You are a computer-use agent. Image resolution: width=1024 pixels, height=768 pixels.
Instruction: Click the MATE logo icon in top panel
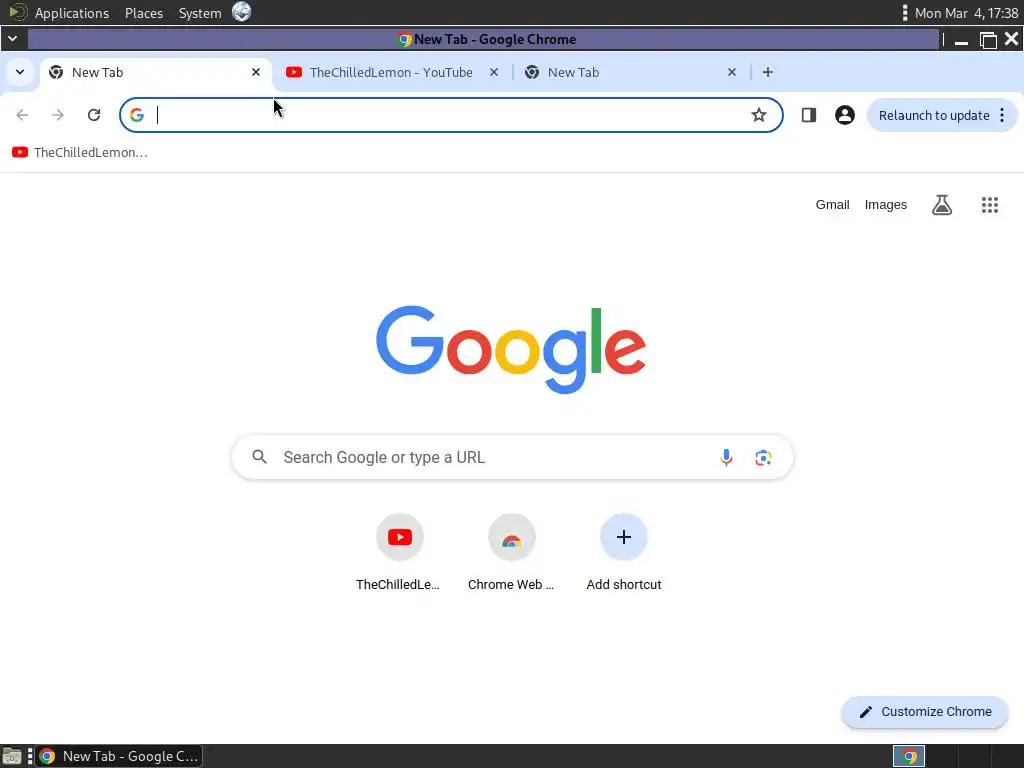click(18, 12)
